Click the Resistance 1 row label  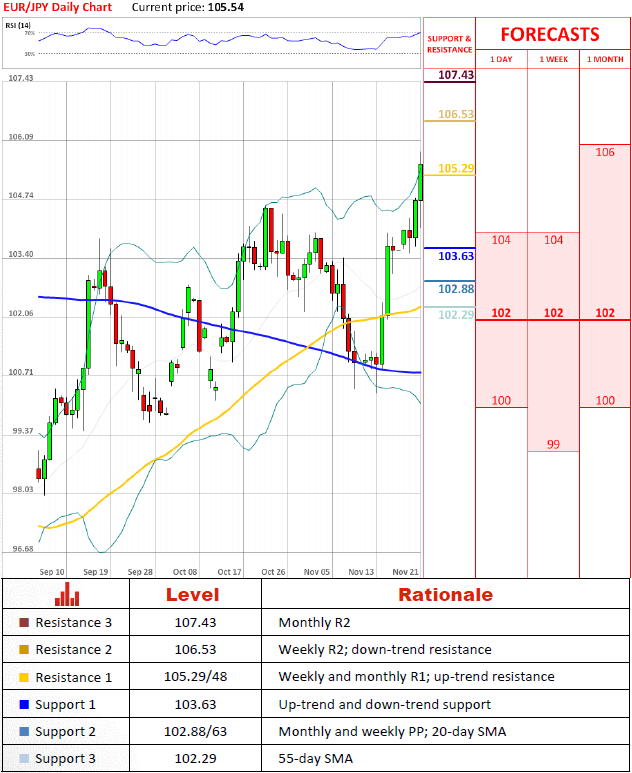click(73, 677)
